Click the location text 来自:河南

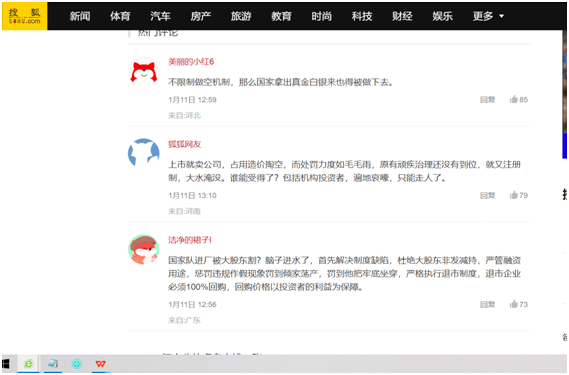184,211
